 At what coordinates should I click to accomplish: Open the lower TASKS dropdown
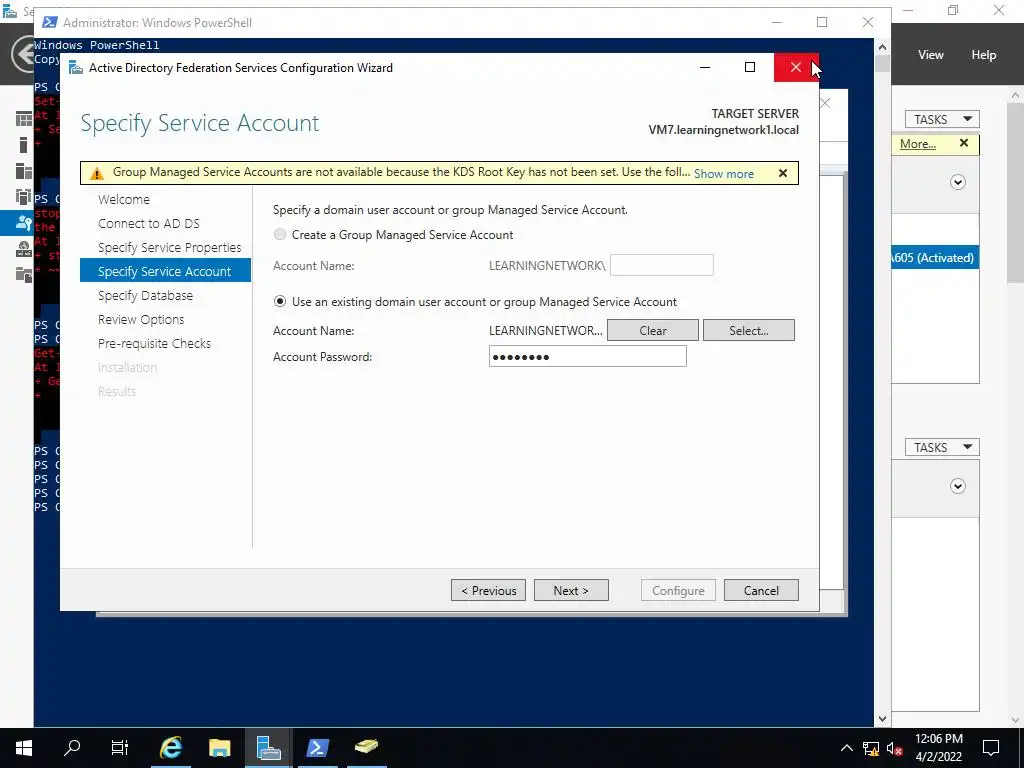942,447
